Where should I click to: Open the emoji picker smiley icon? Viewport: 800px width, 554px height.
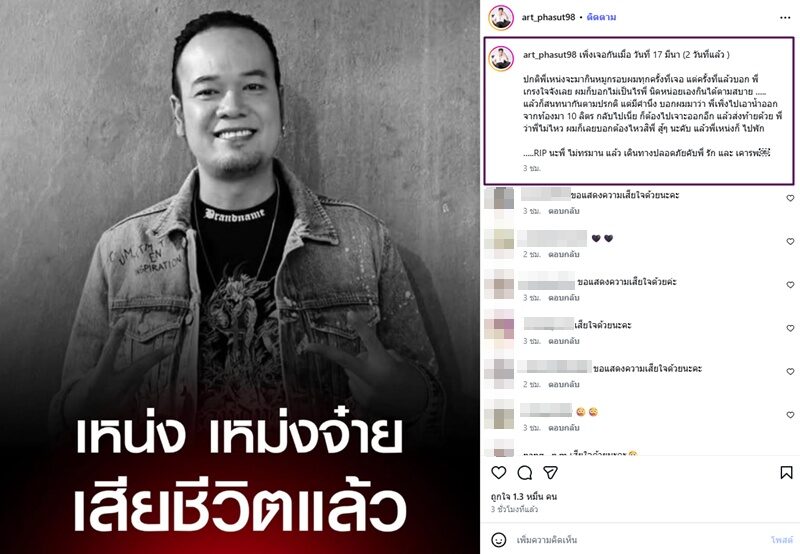point(498,539)
